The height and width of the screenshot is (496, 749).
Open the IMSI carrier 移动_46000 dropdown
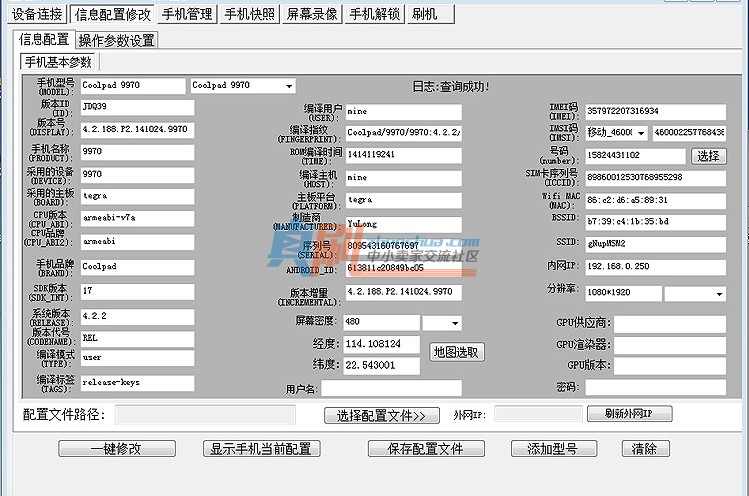pos(641,133)
